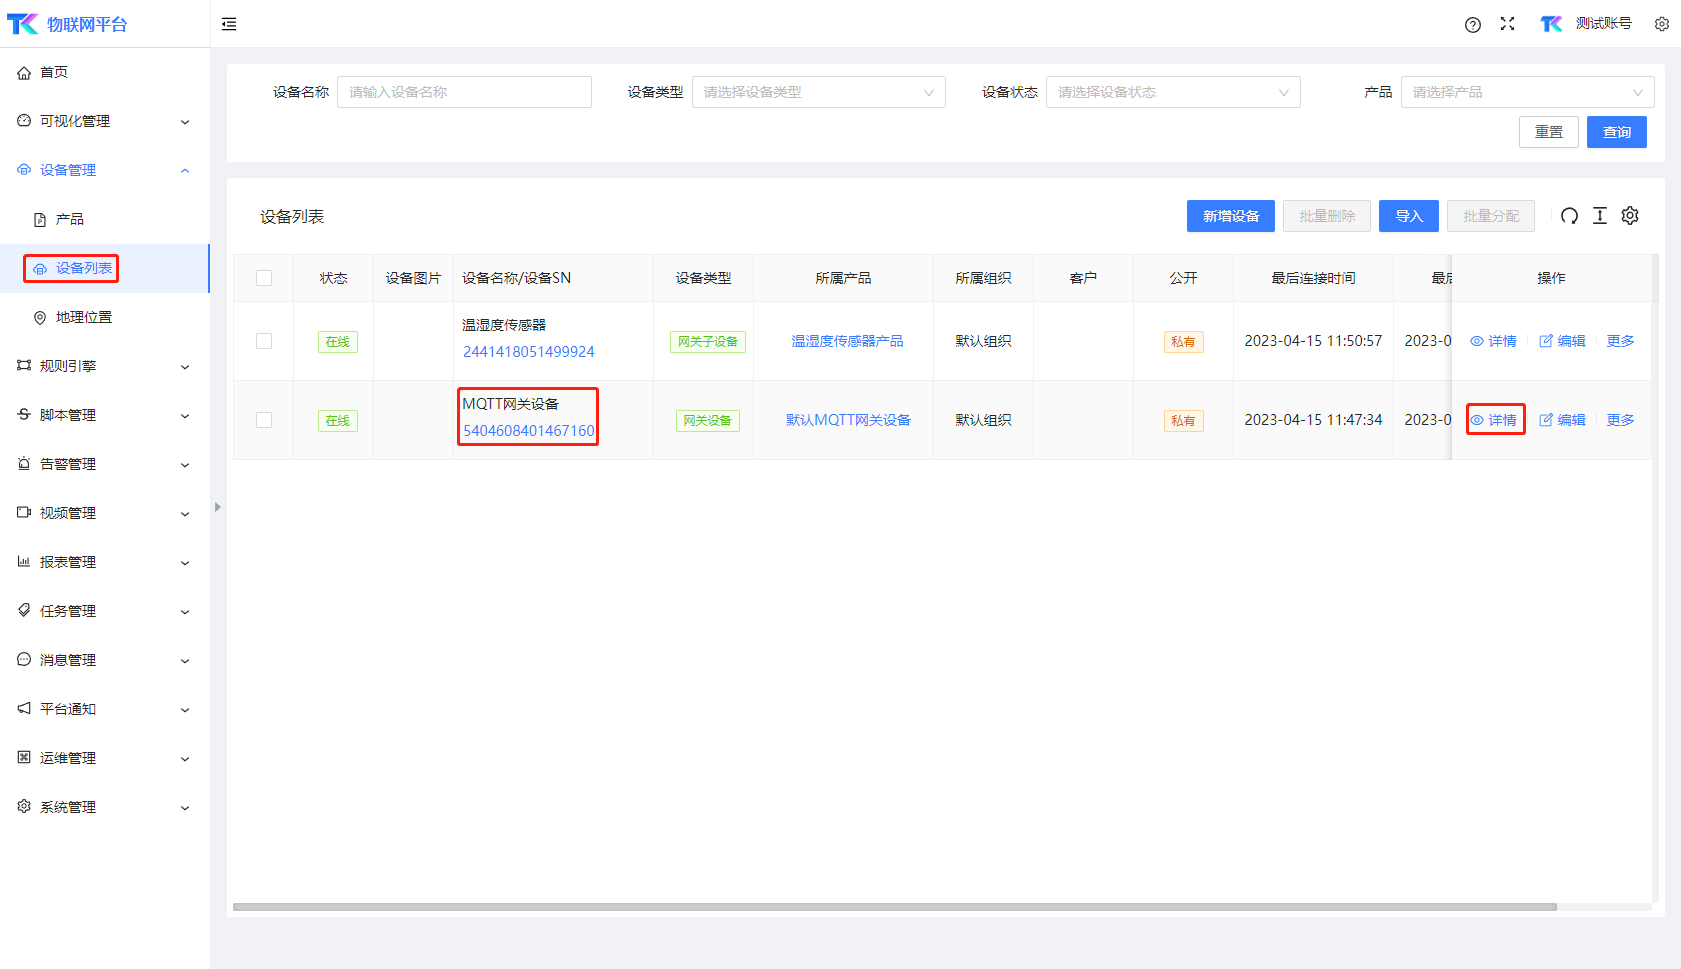
Task: Edit the MQTT网关设备 row
Action: coord(1562,420)
